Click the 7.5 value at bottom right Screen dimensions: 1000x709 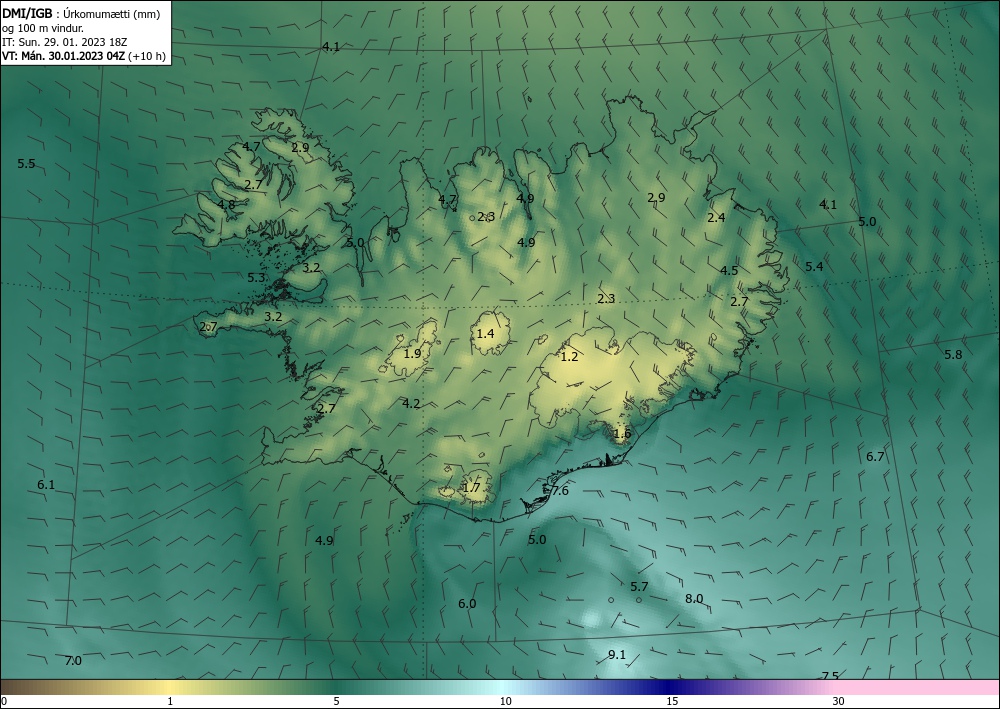click(x=830, y=676)
